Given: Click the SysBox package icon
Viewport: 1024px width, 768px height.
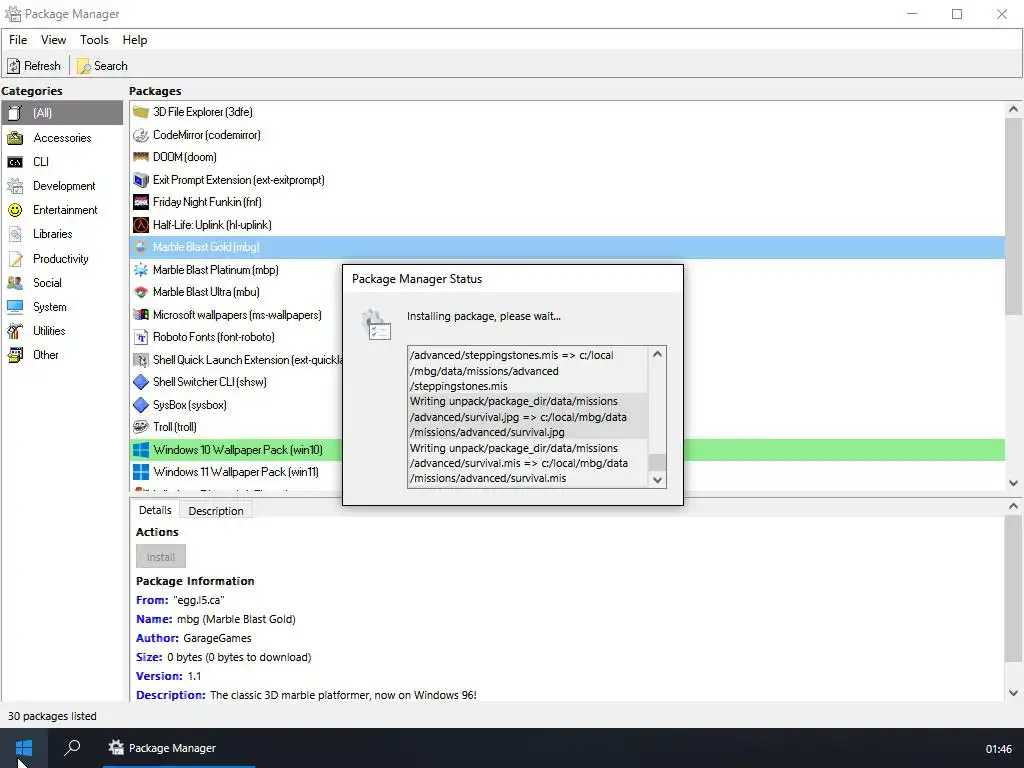Looking at the screenshot, I should pyautogui.click(x=140, y=405).
